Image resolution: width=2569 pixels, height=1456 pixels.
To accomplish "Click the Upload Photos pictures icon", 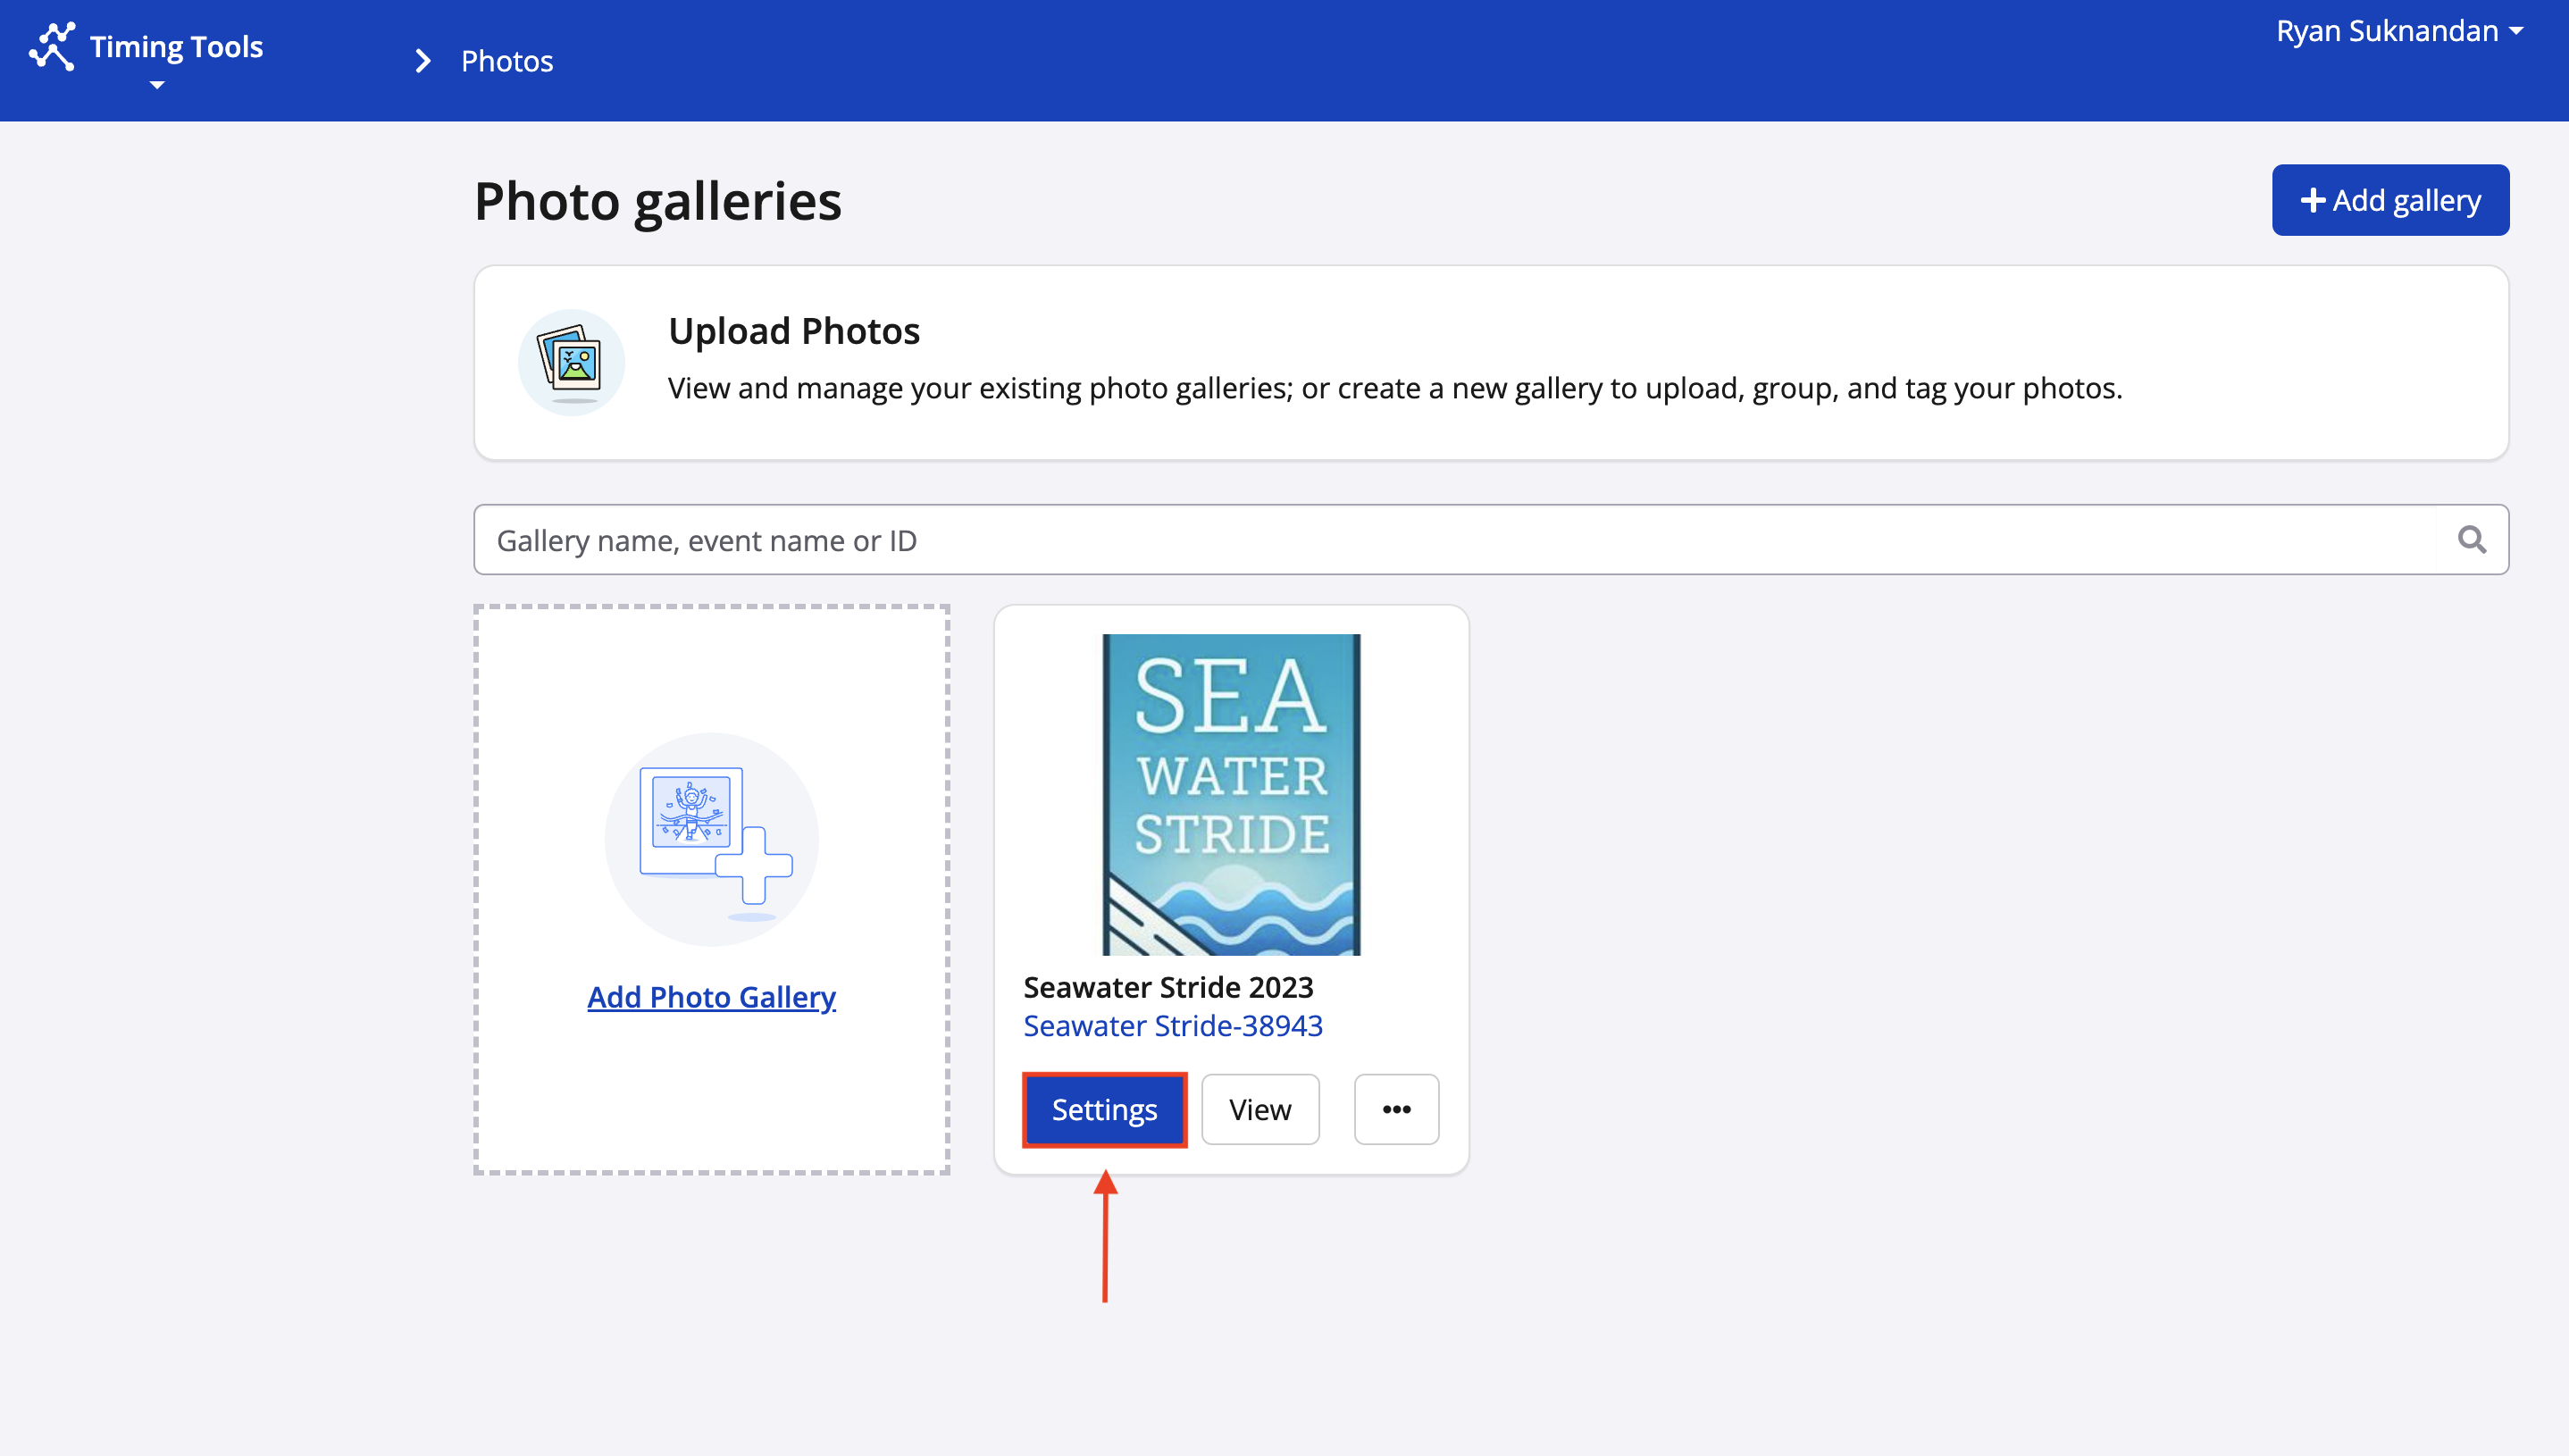I will [571, 362].
